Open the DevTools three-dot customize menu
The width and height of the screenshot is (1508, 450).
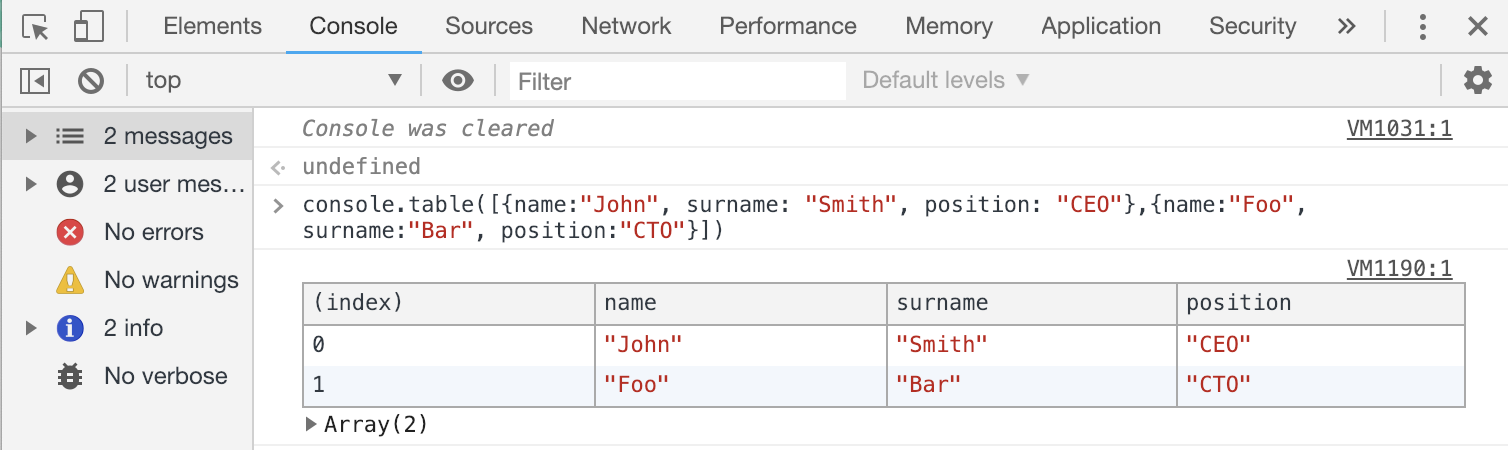(1422, 27)
